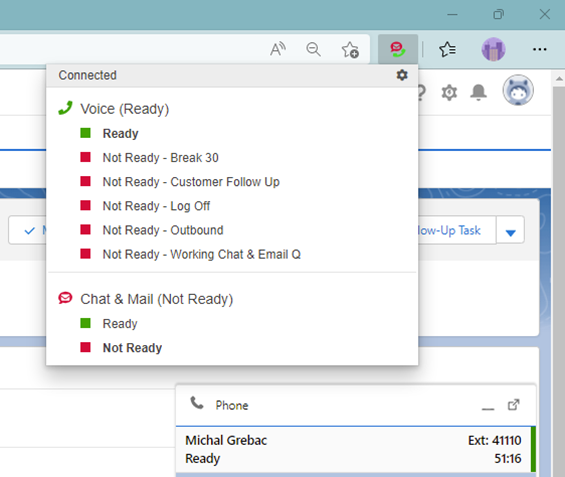Minimize the browser window
This screenshot has width=565, height=477.
[452, 15]
